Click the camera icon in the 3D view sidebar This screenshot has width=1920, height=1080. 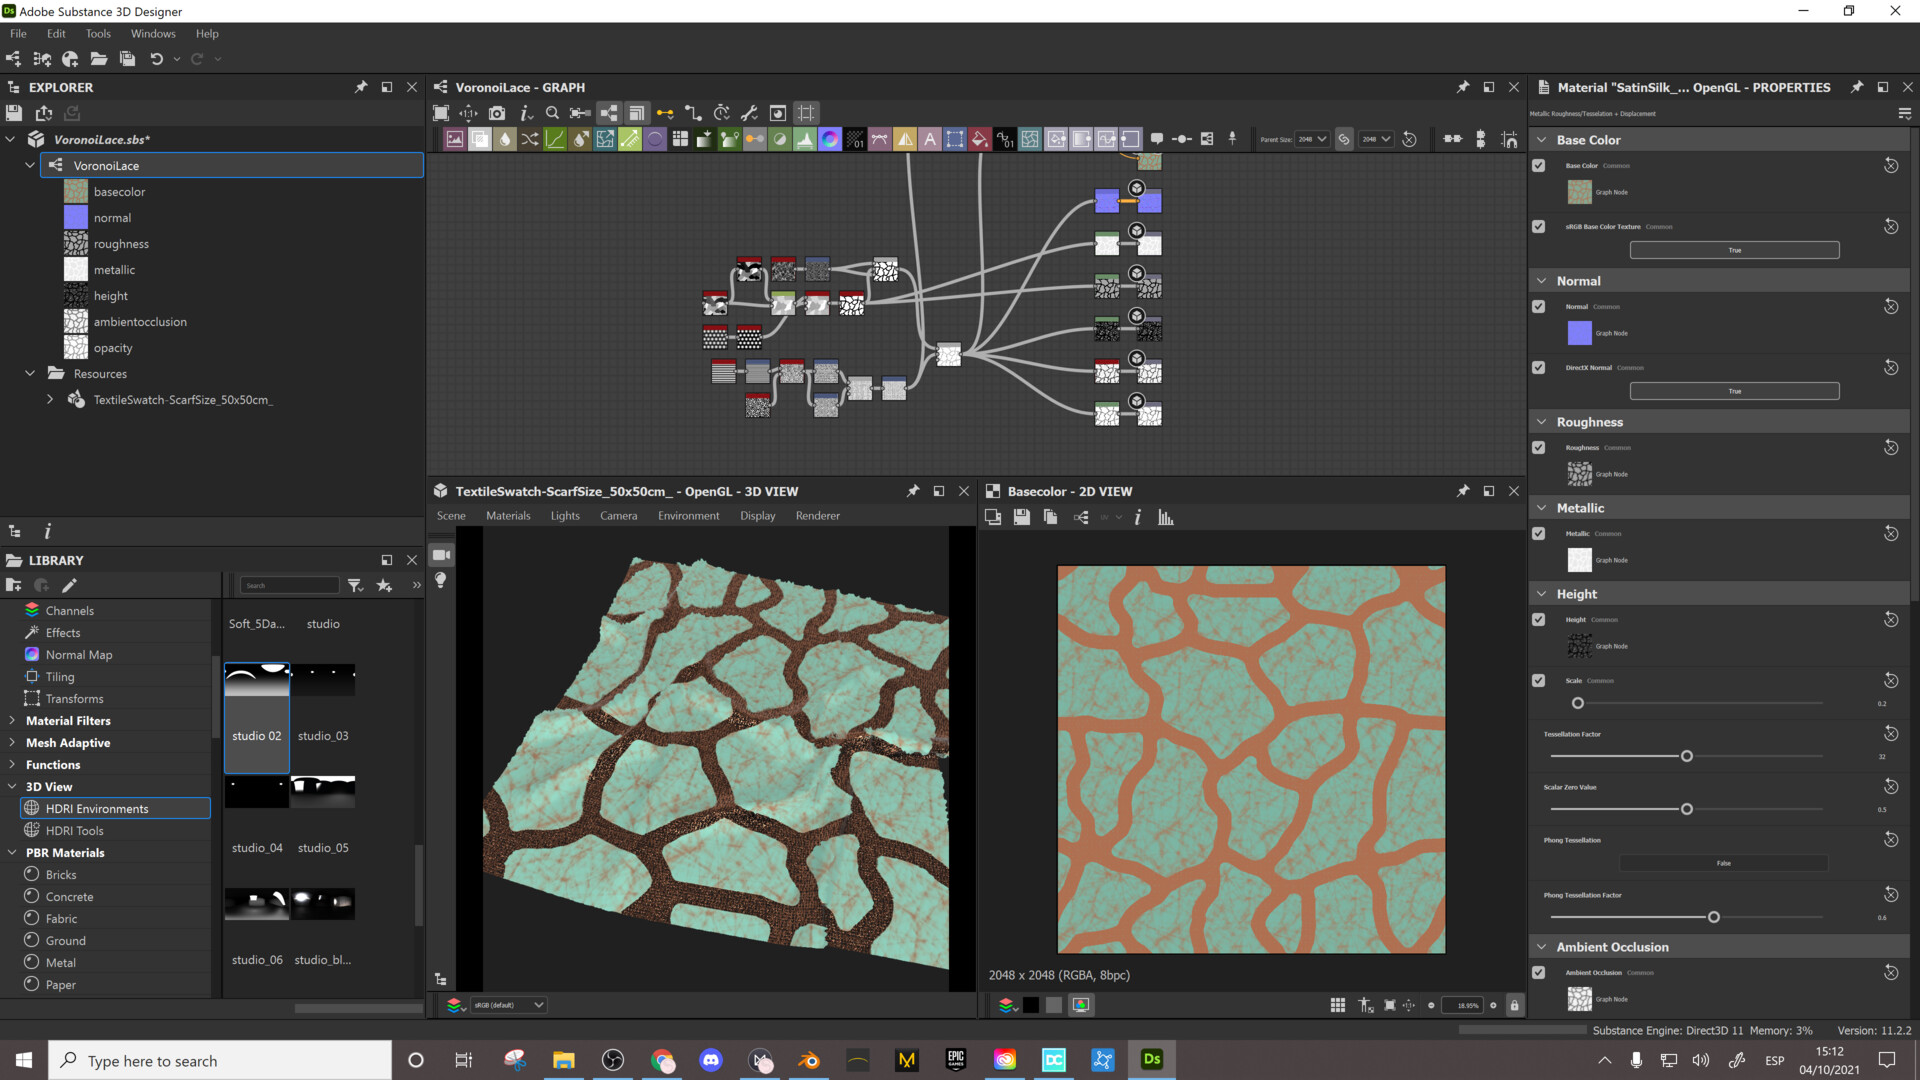tap(441, 555)
